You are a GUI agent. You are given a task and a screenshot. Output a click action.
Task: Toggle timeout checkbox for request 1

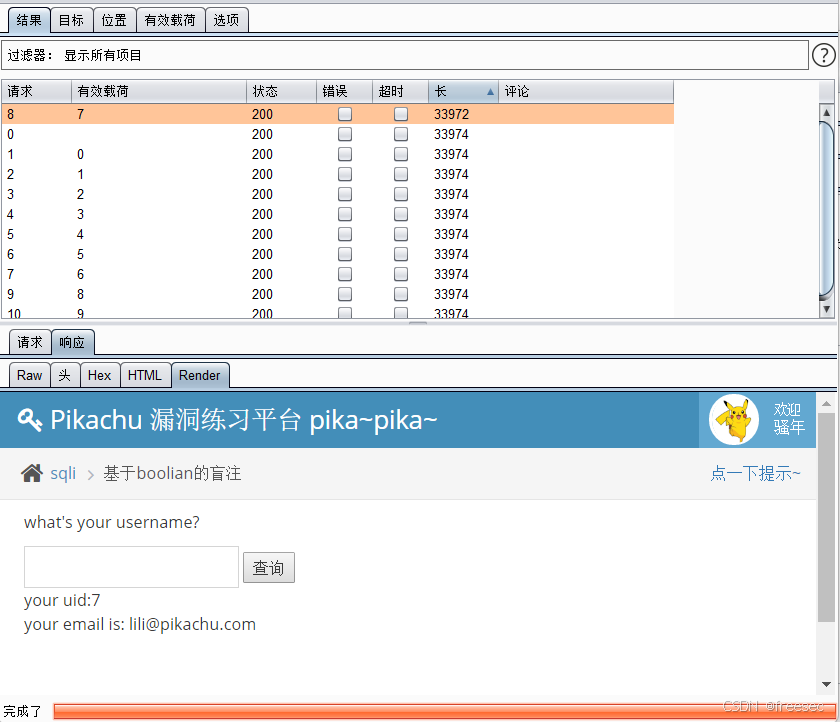[401, 154]
